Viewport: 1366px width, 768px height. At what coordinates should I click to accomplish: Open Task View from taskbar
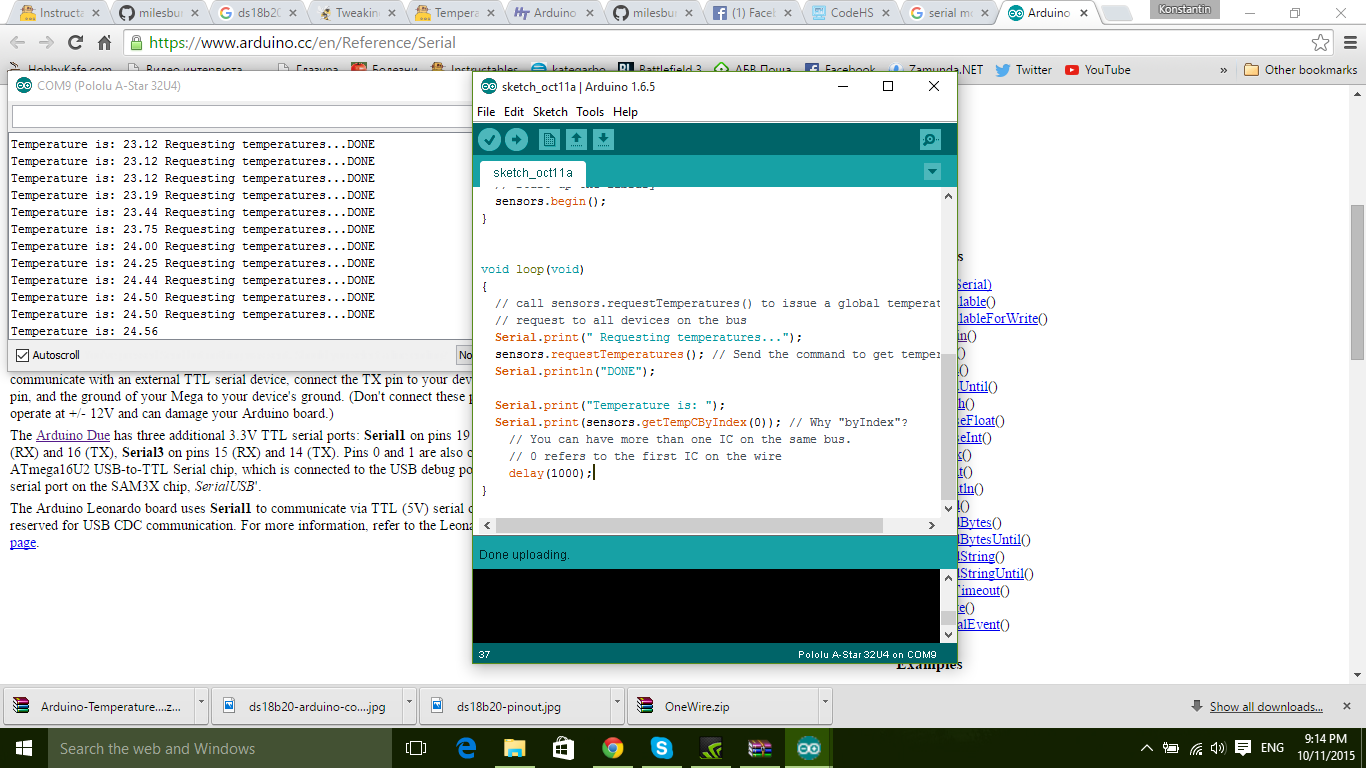tap(416, 748)
